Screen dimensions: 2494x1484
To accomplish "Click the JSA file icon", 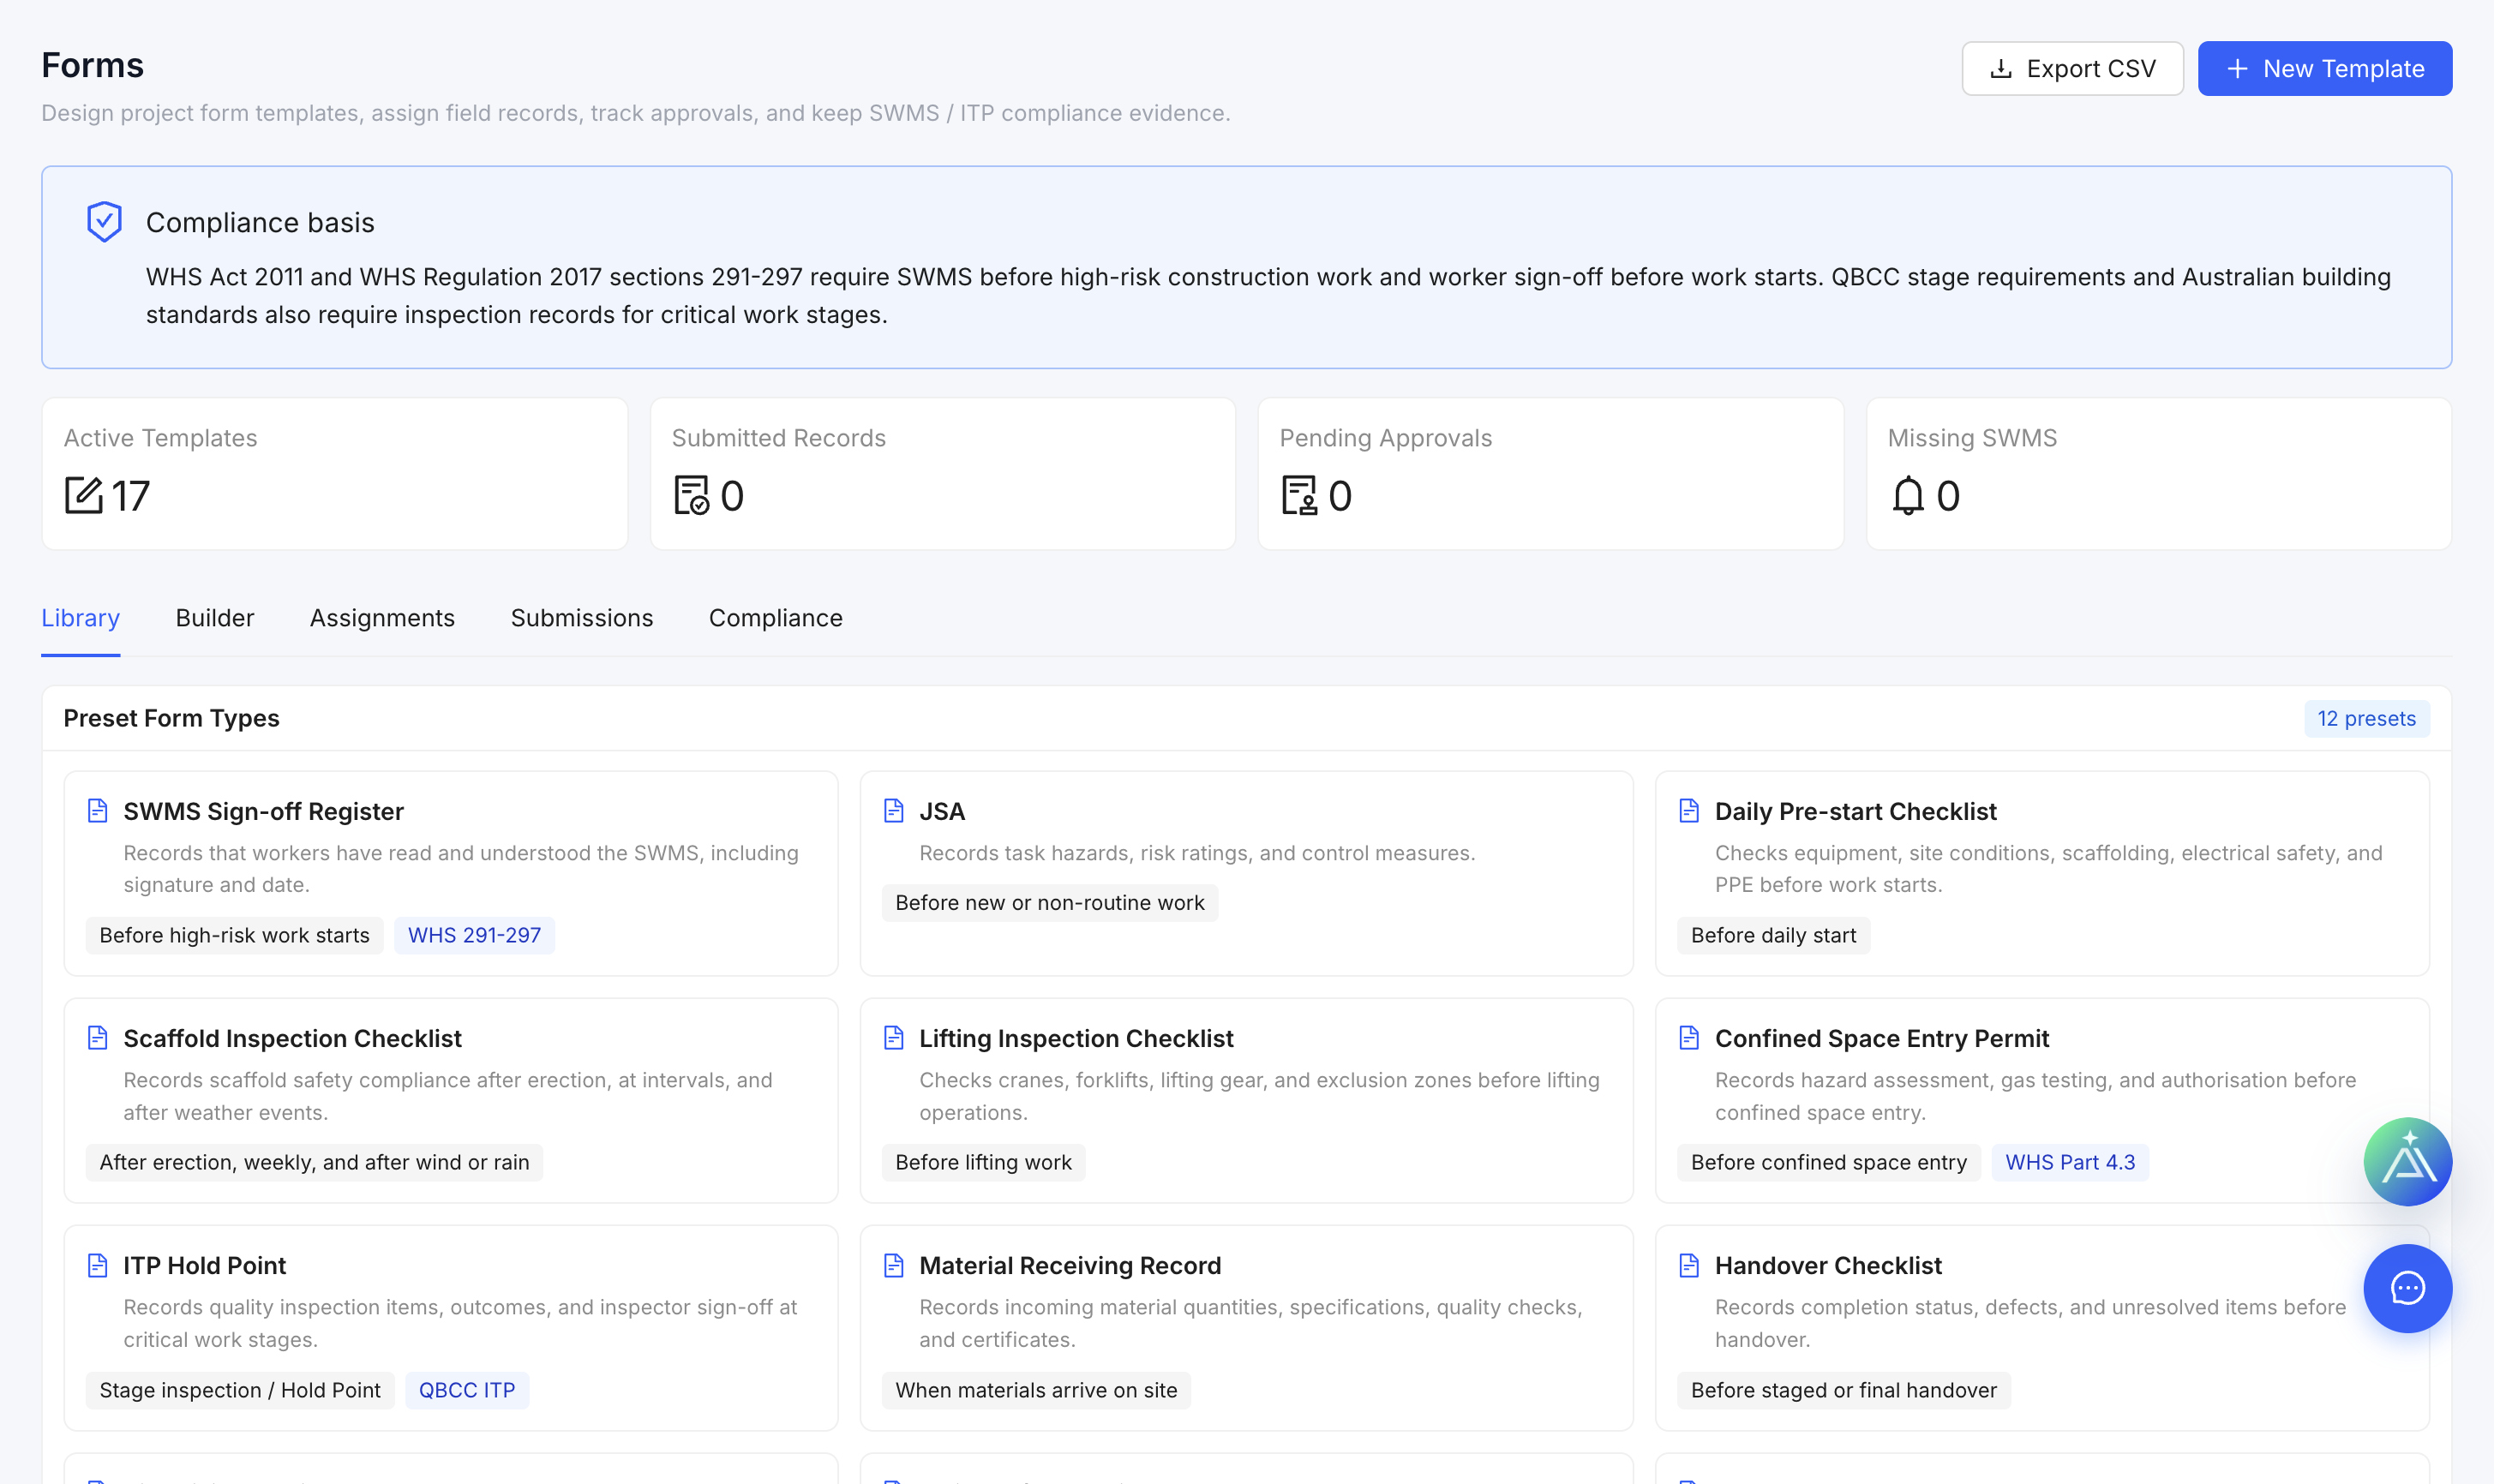I will [893, 810].
